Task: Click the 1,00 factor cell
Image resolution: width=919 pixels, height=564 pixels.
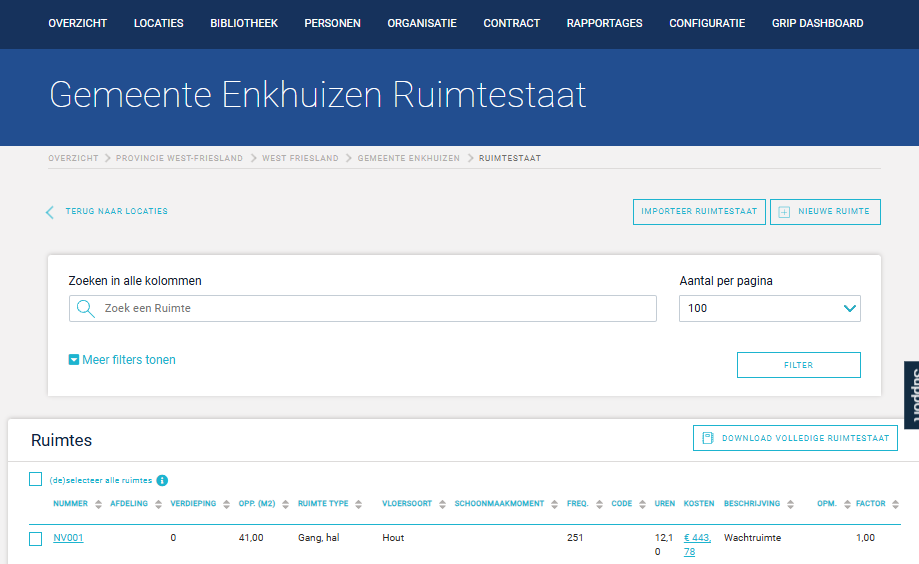Action: coord(865,538)
